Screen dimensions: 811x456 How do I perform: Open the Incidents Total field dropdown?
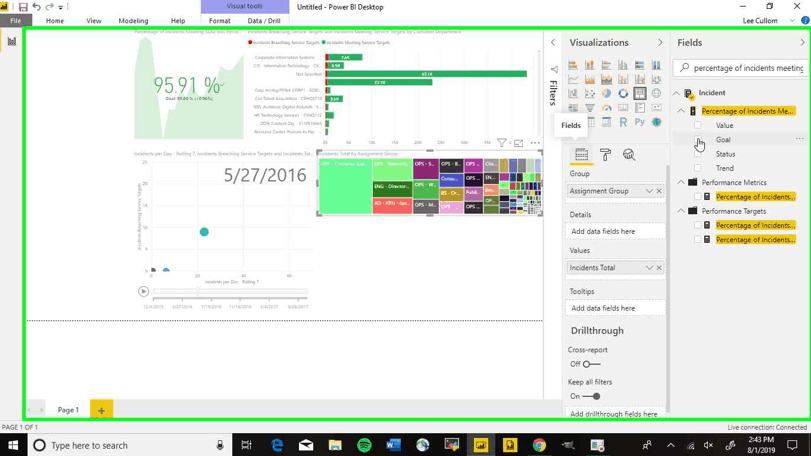click(649, 268)
